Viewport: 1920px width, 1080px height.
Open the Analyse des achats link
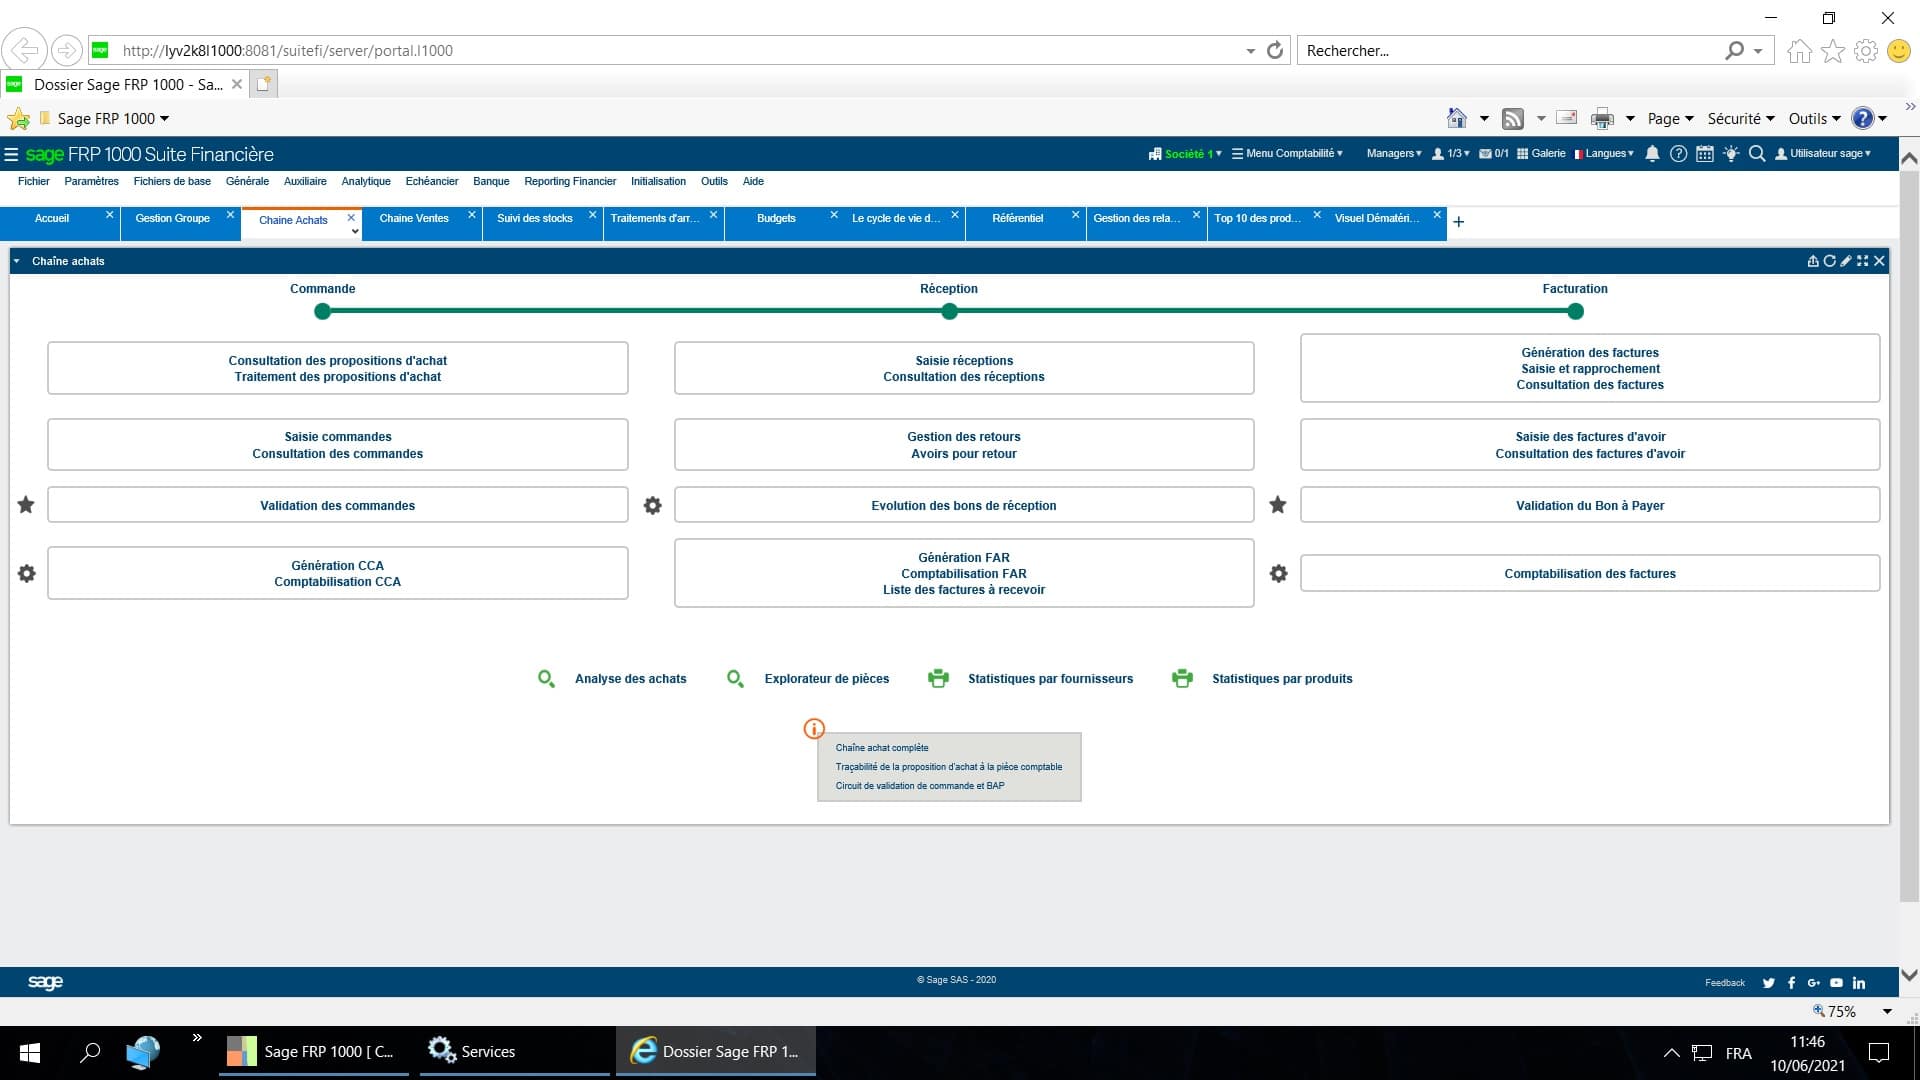[x=630, y=679]
